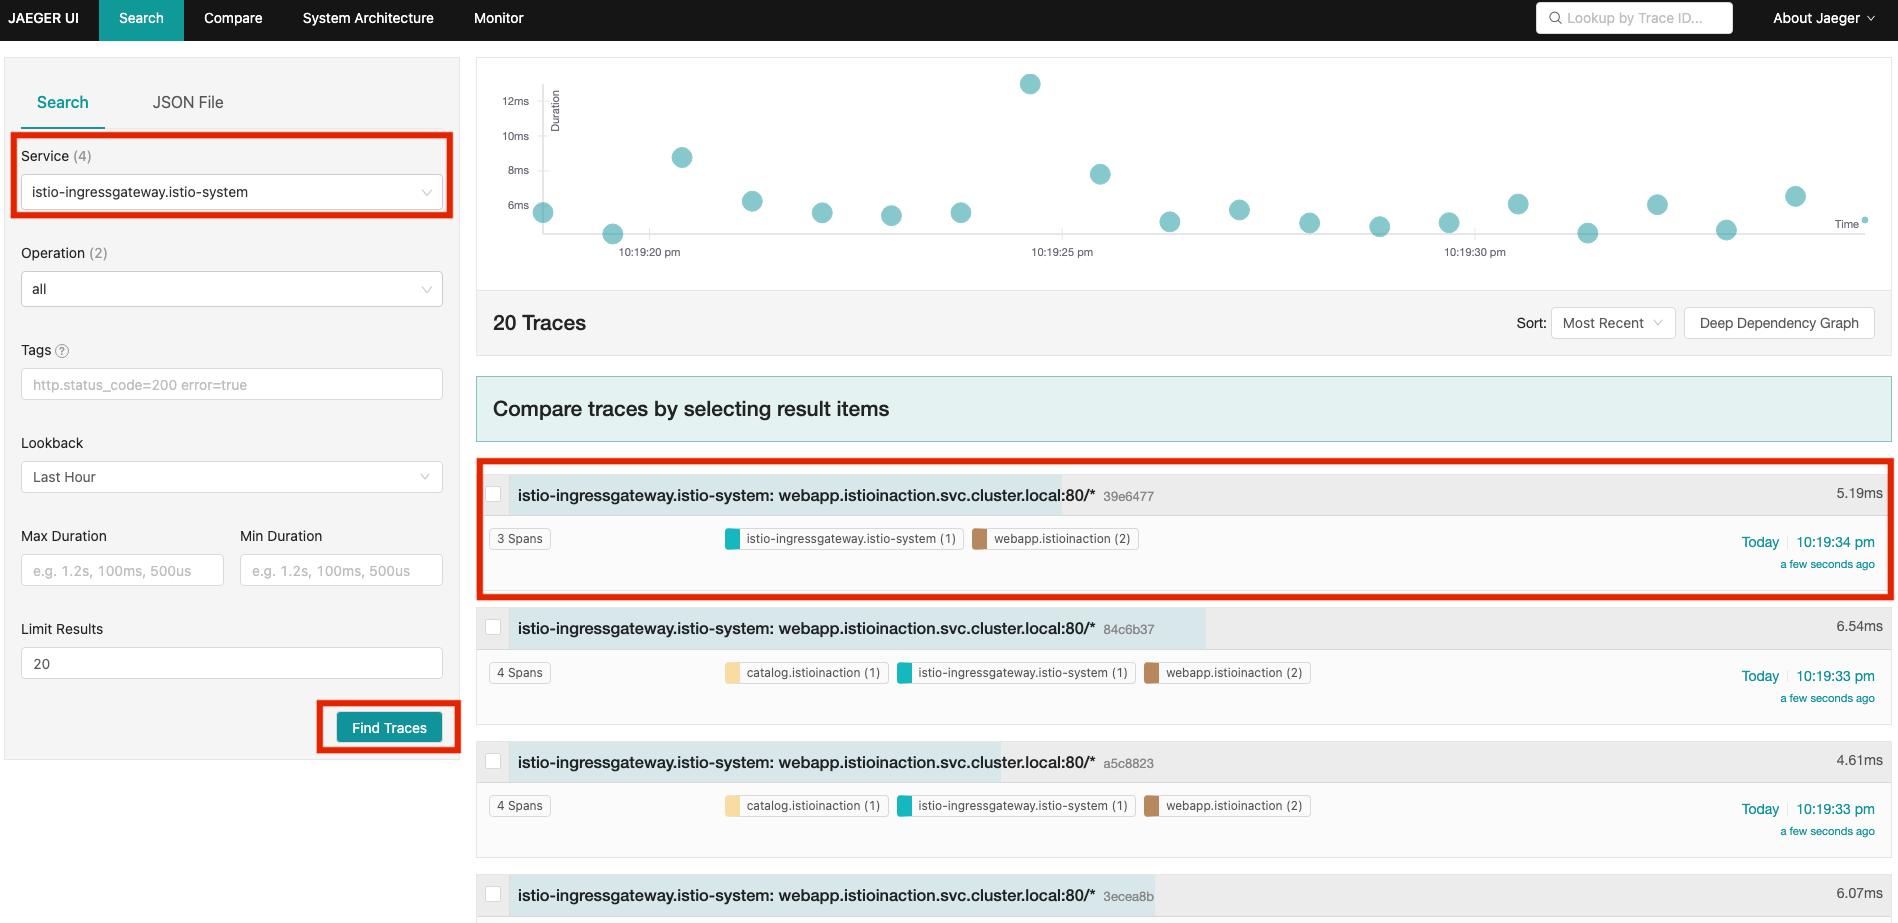Open trace 3ecea8b from the results
The width and height of the screenshot is (1898, 923).
(x=806, y=895)
